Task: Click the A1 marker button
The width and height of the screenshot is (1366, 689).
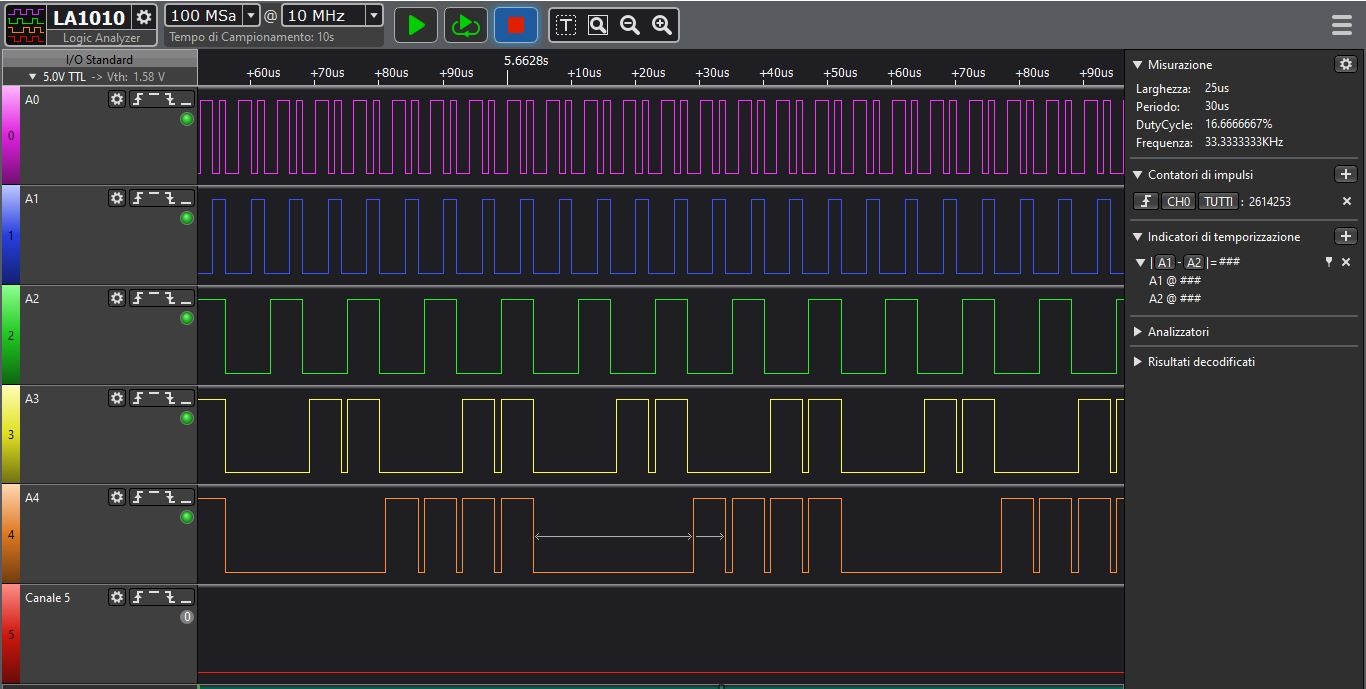Action: (1165, 262)
